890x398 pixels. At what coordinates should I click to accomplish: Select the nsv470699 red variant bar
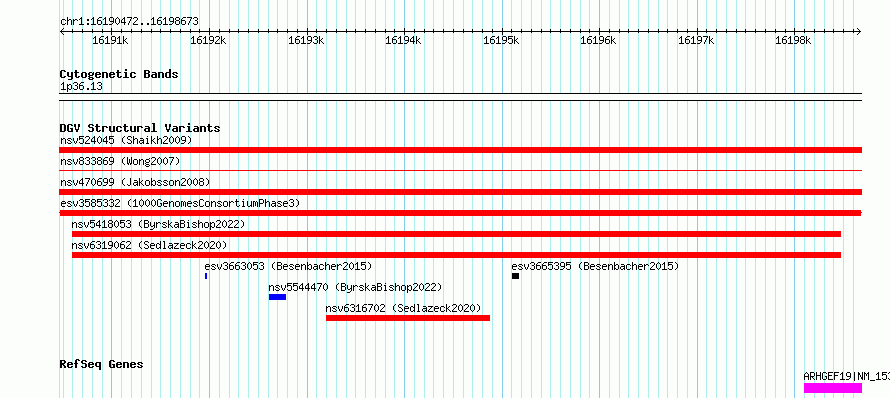click(x=460, y=192)
